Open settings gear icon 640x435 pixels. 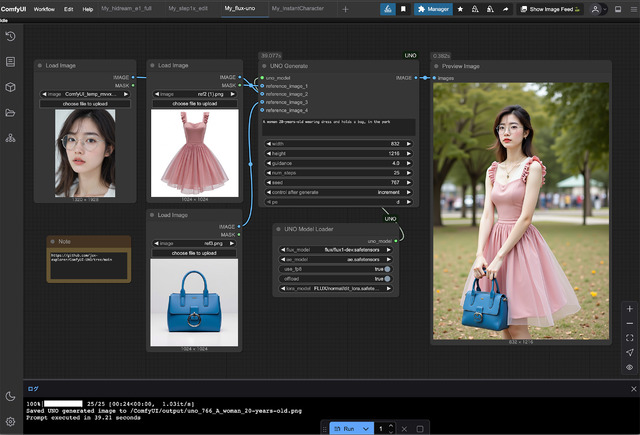(x=11, y=422)
